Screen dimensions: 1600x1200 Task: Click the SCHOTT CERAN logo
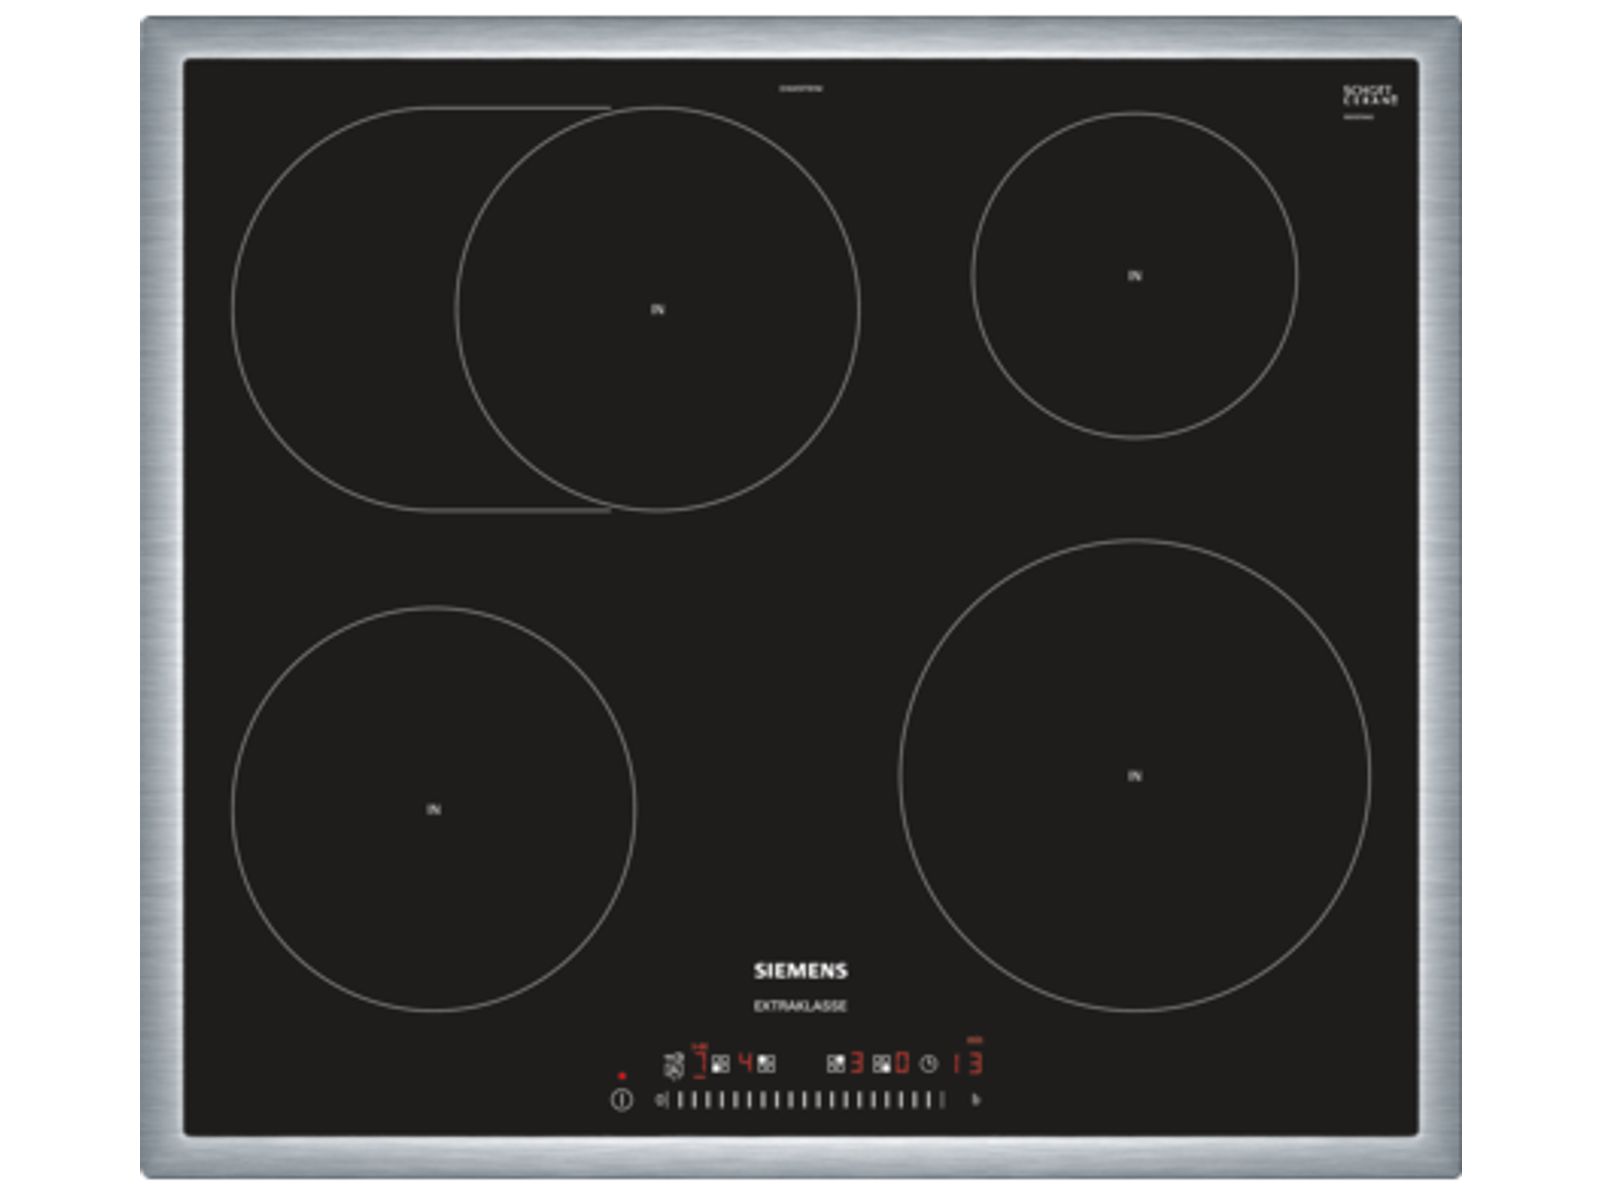[x=1369, y=96]
